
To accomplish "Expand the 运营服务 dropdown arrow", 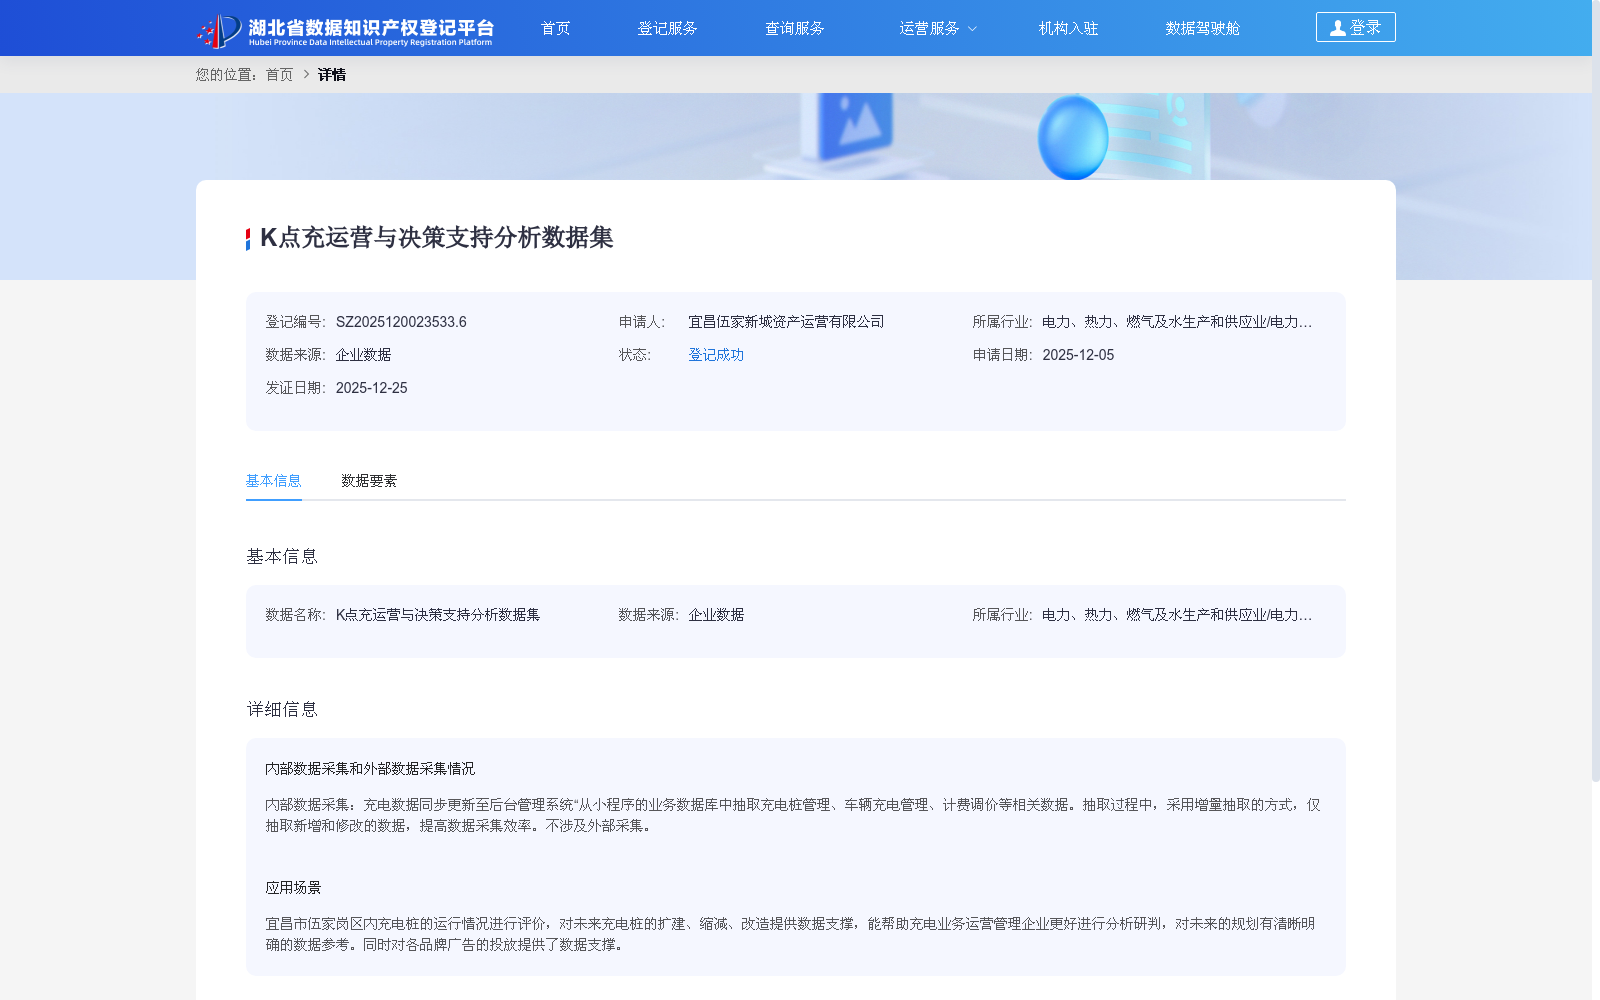I will pyautogui.click(x=972, y=29).
